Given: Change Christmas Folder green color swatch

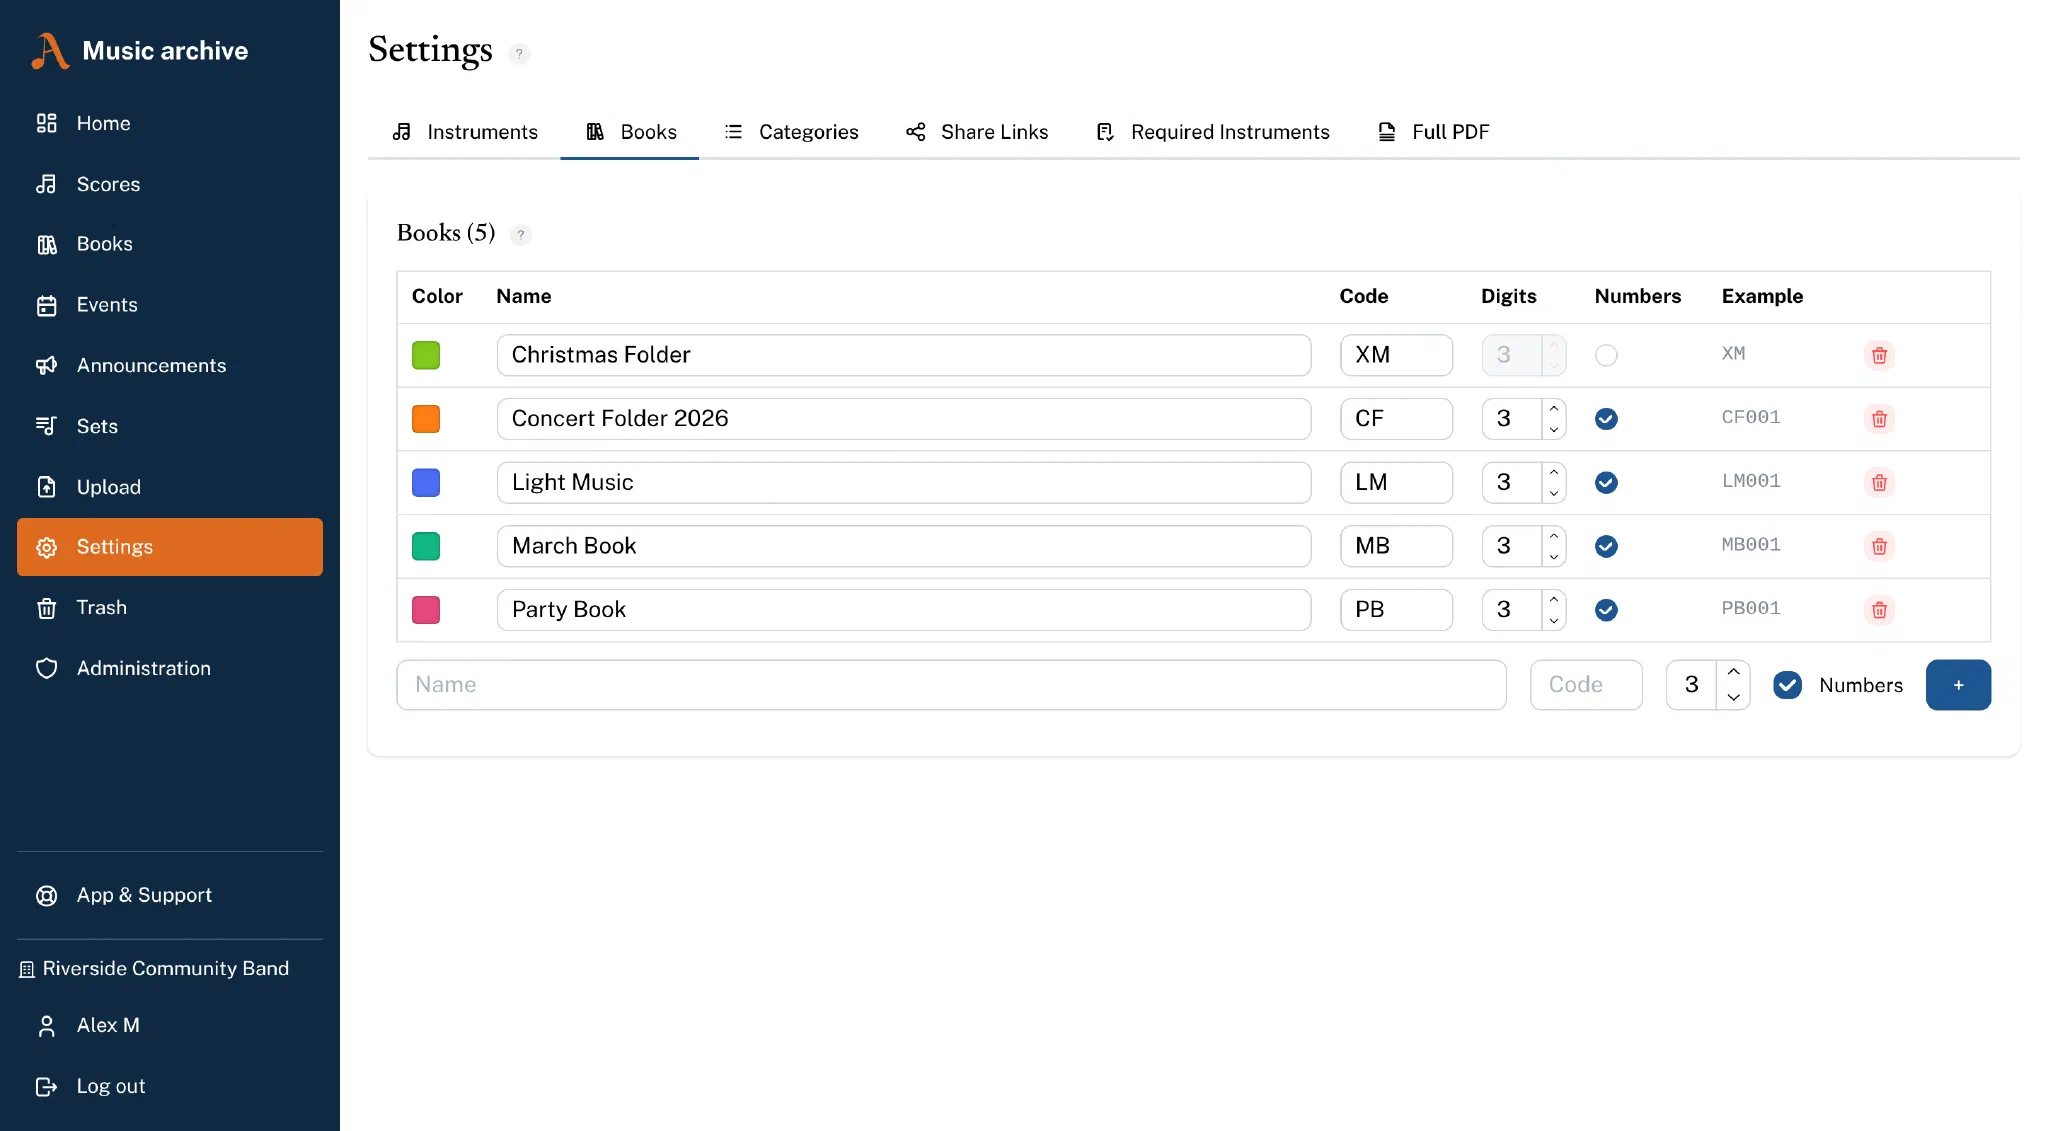Looking at the screenshot, I should tap(426, 355).
